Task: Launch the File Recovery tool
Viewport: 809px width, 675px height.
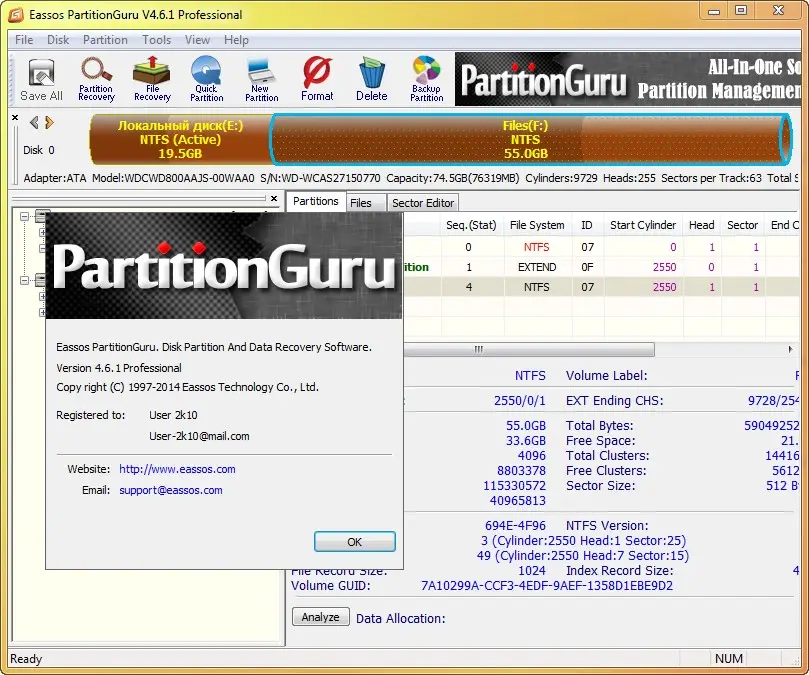Action: (152, 79)
